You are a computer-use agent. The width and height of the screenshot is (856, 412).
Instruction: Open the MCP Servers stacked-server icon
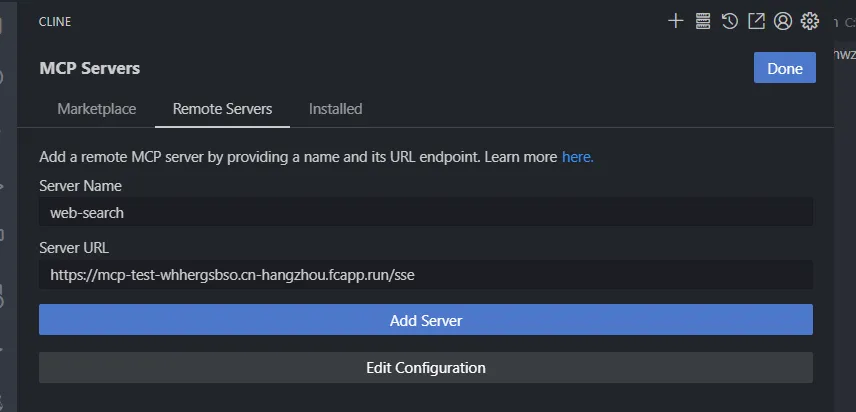click(702, 21)
